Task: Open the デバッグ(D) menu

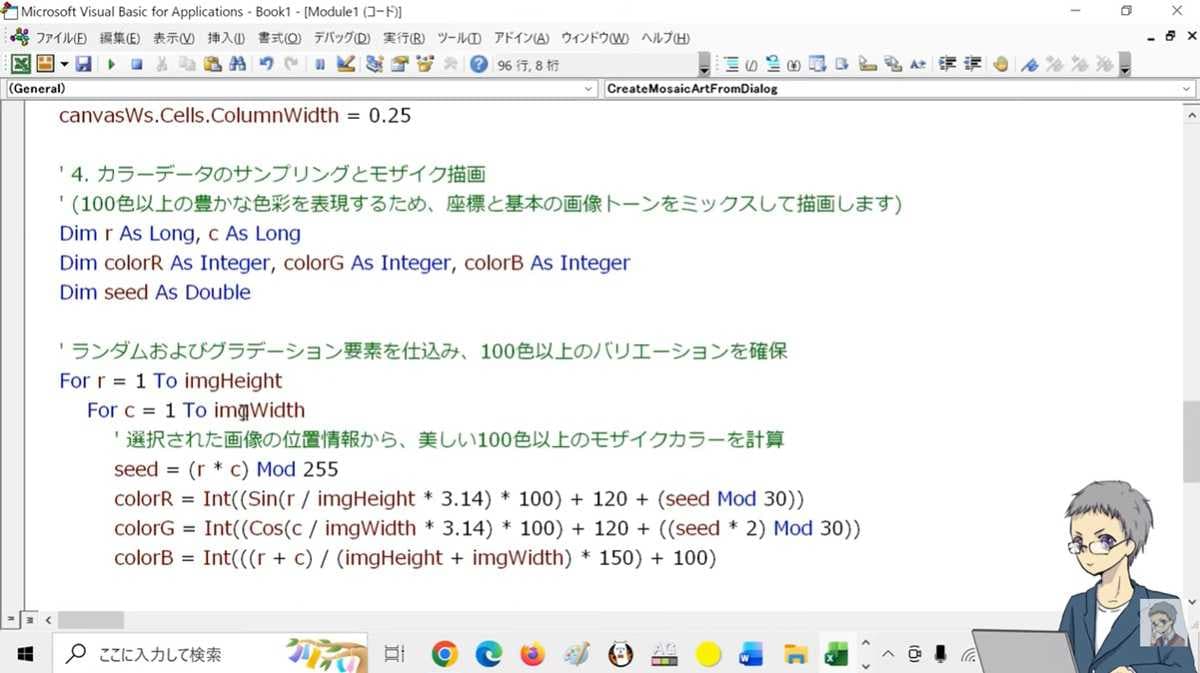Action: (x=342, y=38)
